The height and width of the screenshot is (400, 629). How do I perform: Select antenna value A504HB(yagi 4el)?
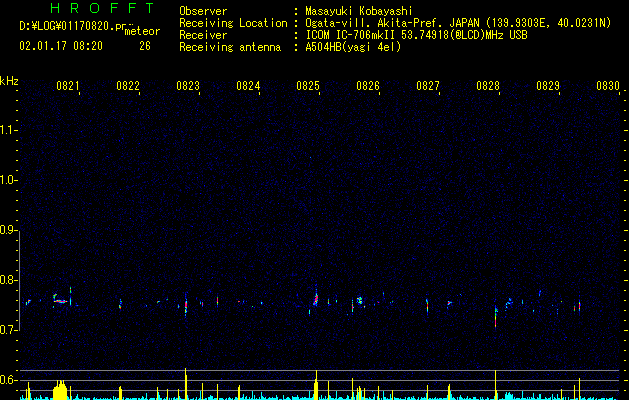353,47
